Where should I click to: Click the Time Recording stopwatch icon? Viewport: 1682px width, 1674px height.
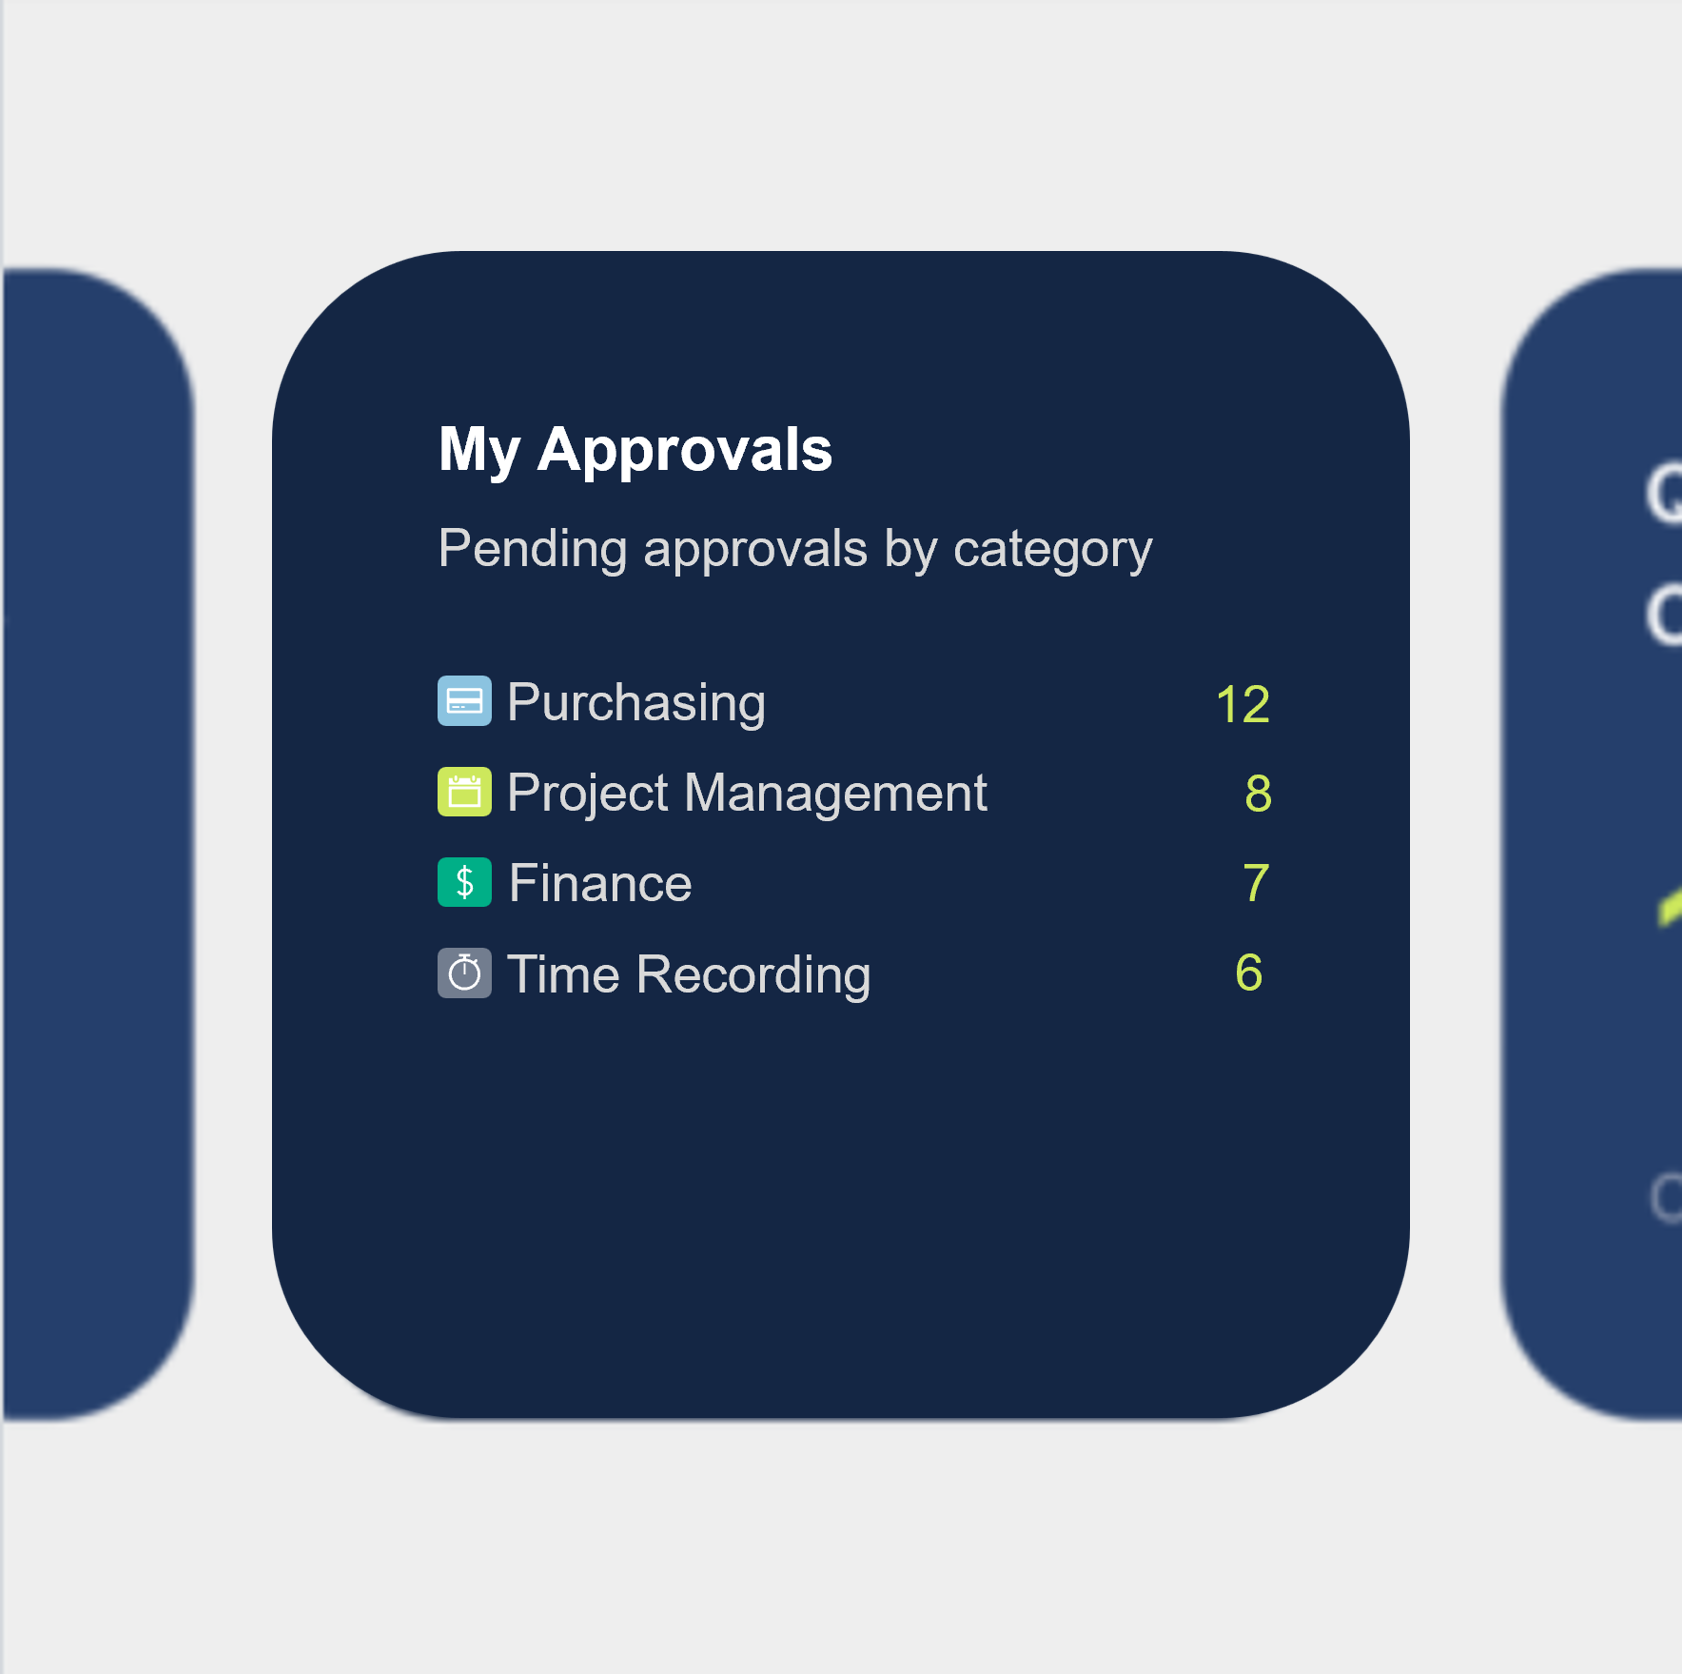(464, 973)
